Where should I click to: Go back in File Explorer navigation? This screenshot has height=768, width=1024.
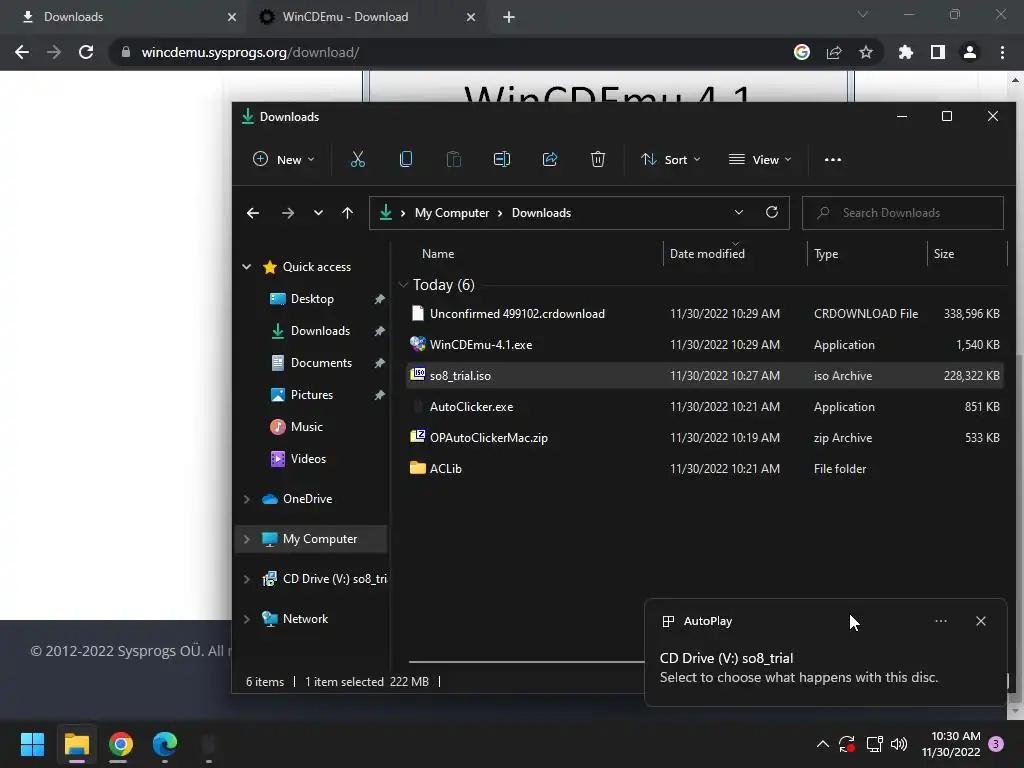coord(253,213)
